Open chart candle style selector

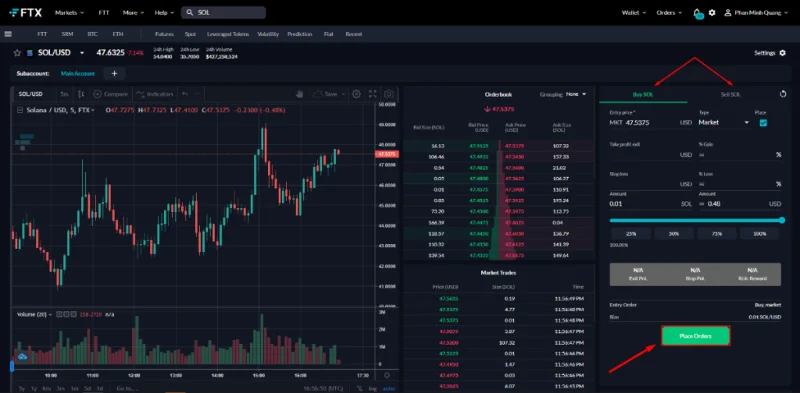click(81, 94)
